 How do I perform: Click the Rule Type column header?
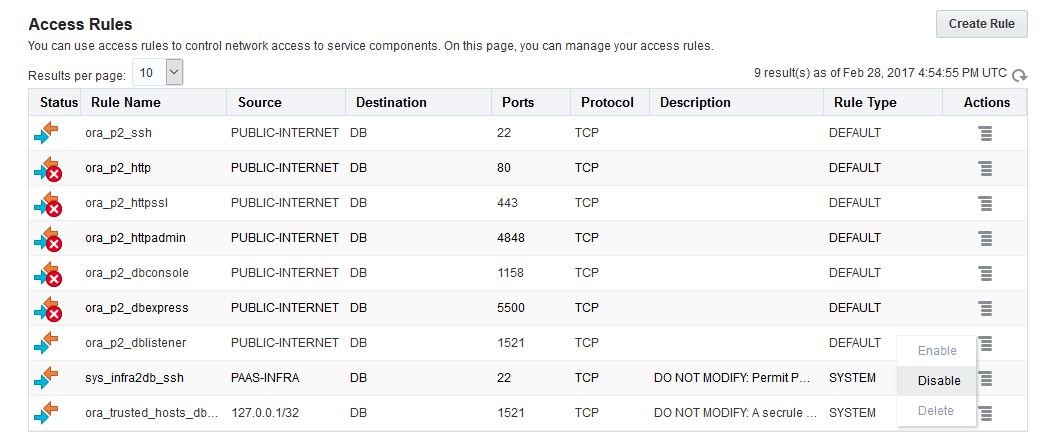coord(865,102)
